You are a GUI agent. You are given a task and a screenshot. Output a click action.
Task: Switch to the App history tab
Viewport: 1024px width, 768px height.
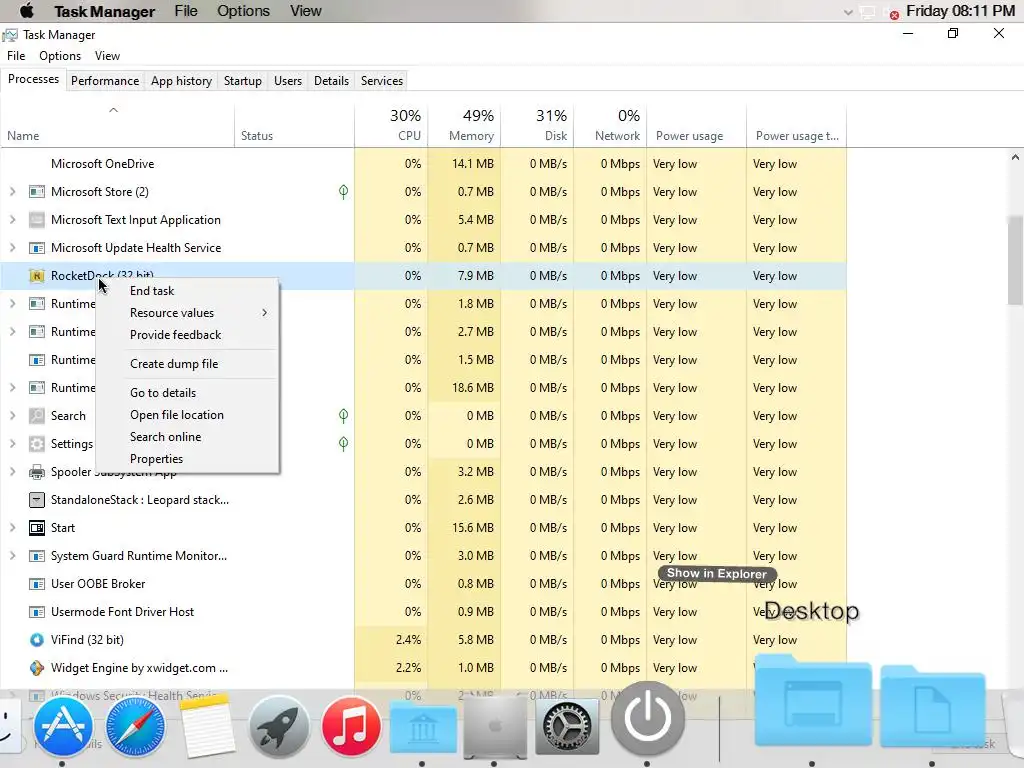click(x=182, y=81)
